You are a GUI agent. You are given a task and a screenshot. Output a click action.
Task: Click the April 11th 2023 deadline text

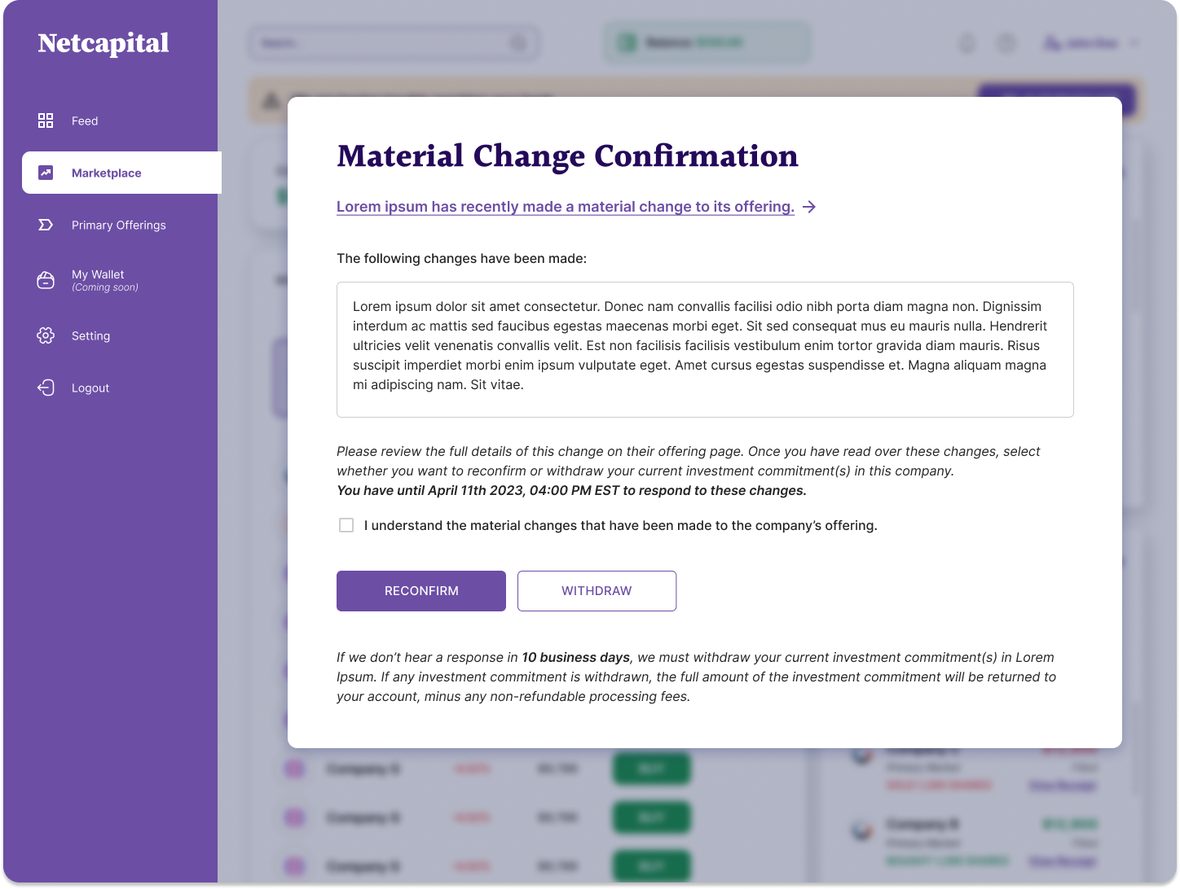click(571, 491)
